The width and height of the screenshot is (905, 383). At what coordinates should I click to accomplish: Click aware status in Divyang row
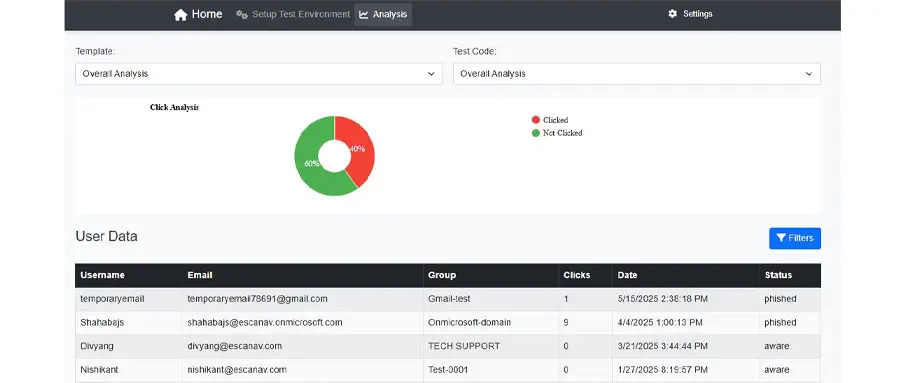[777, 346]
